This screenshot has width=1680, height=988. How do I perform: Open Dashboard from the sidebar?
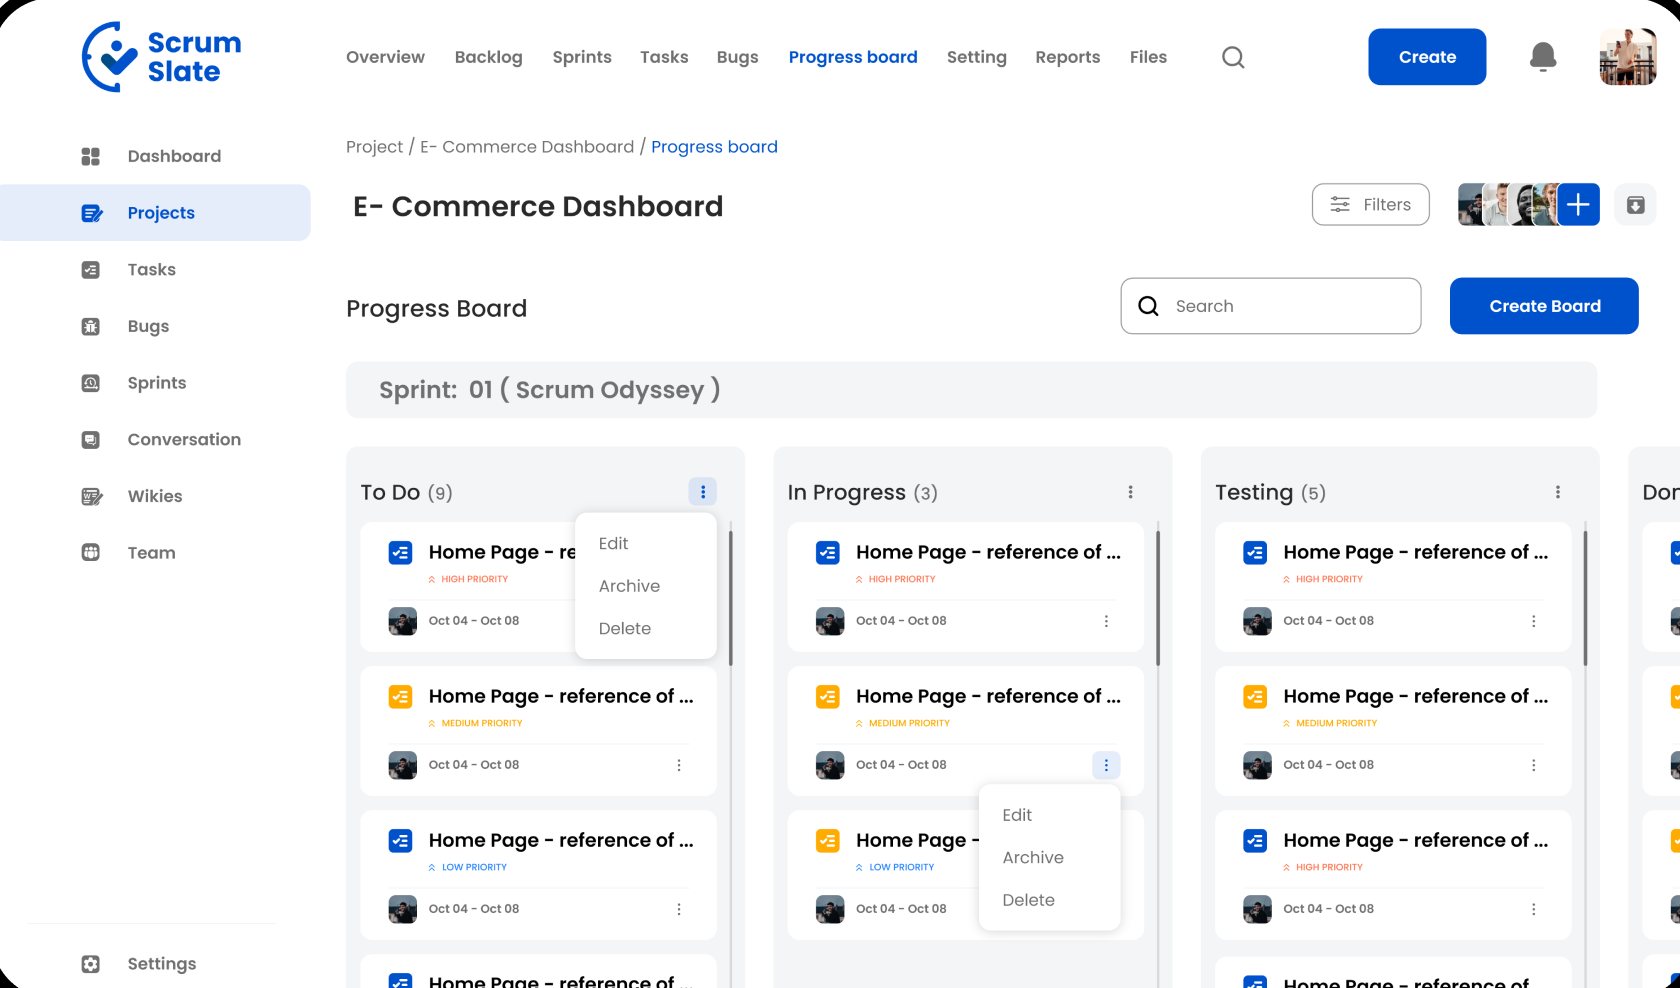pyautogui.click(x=174, y=156)
